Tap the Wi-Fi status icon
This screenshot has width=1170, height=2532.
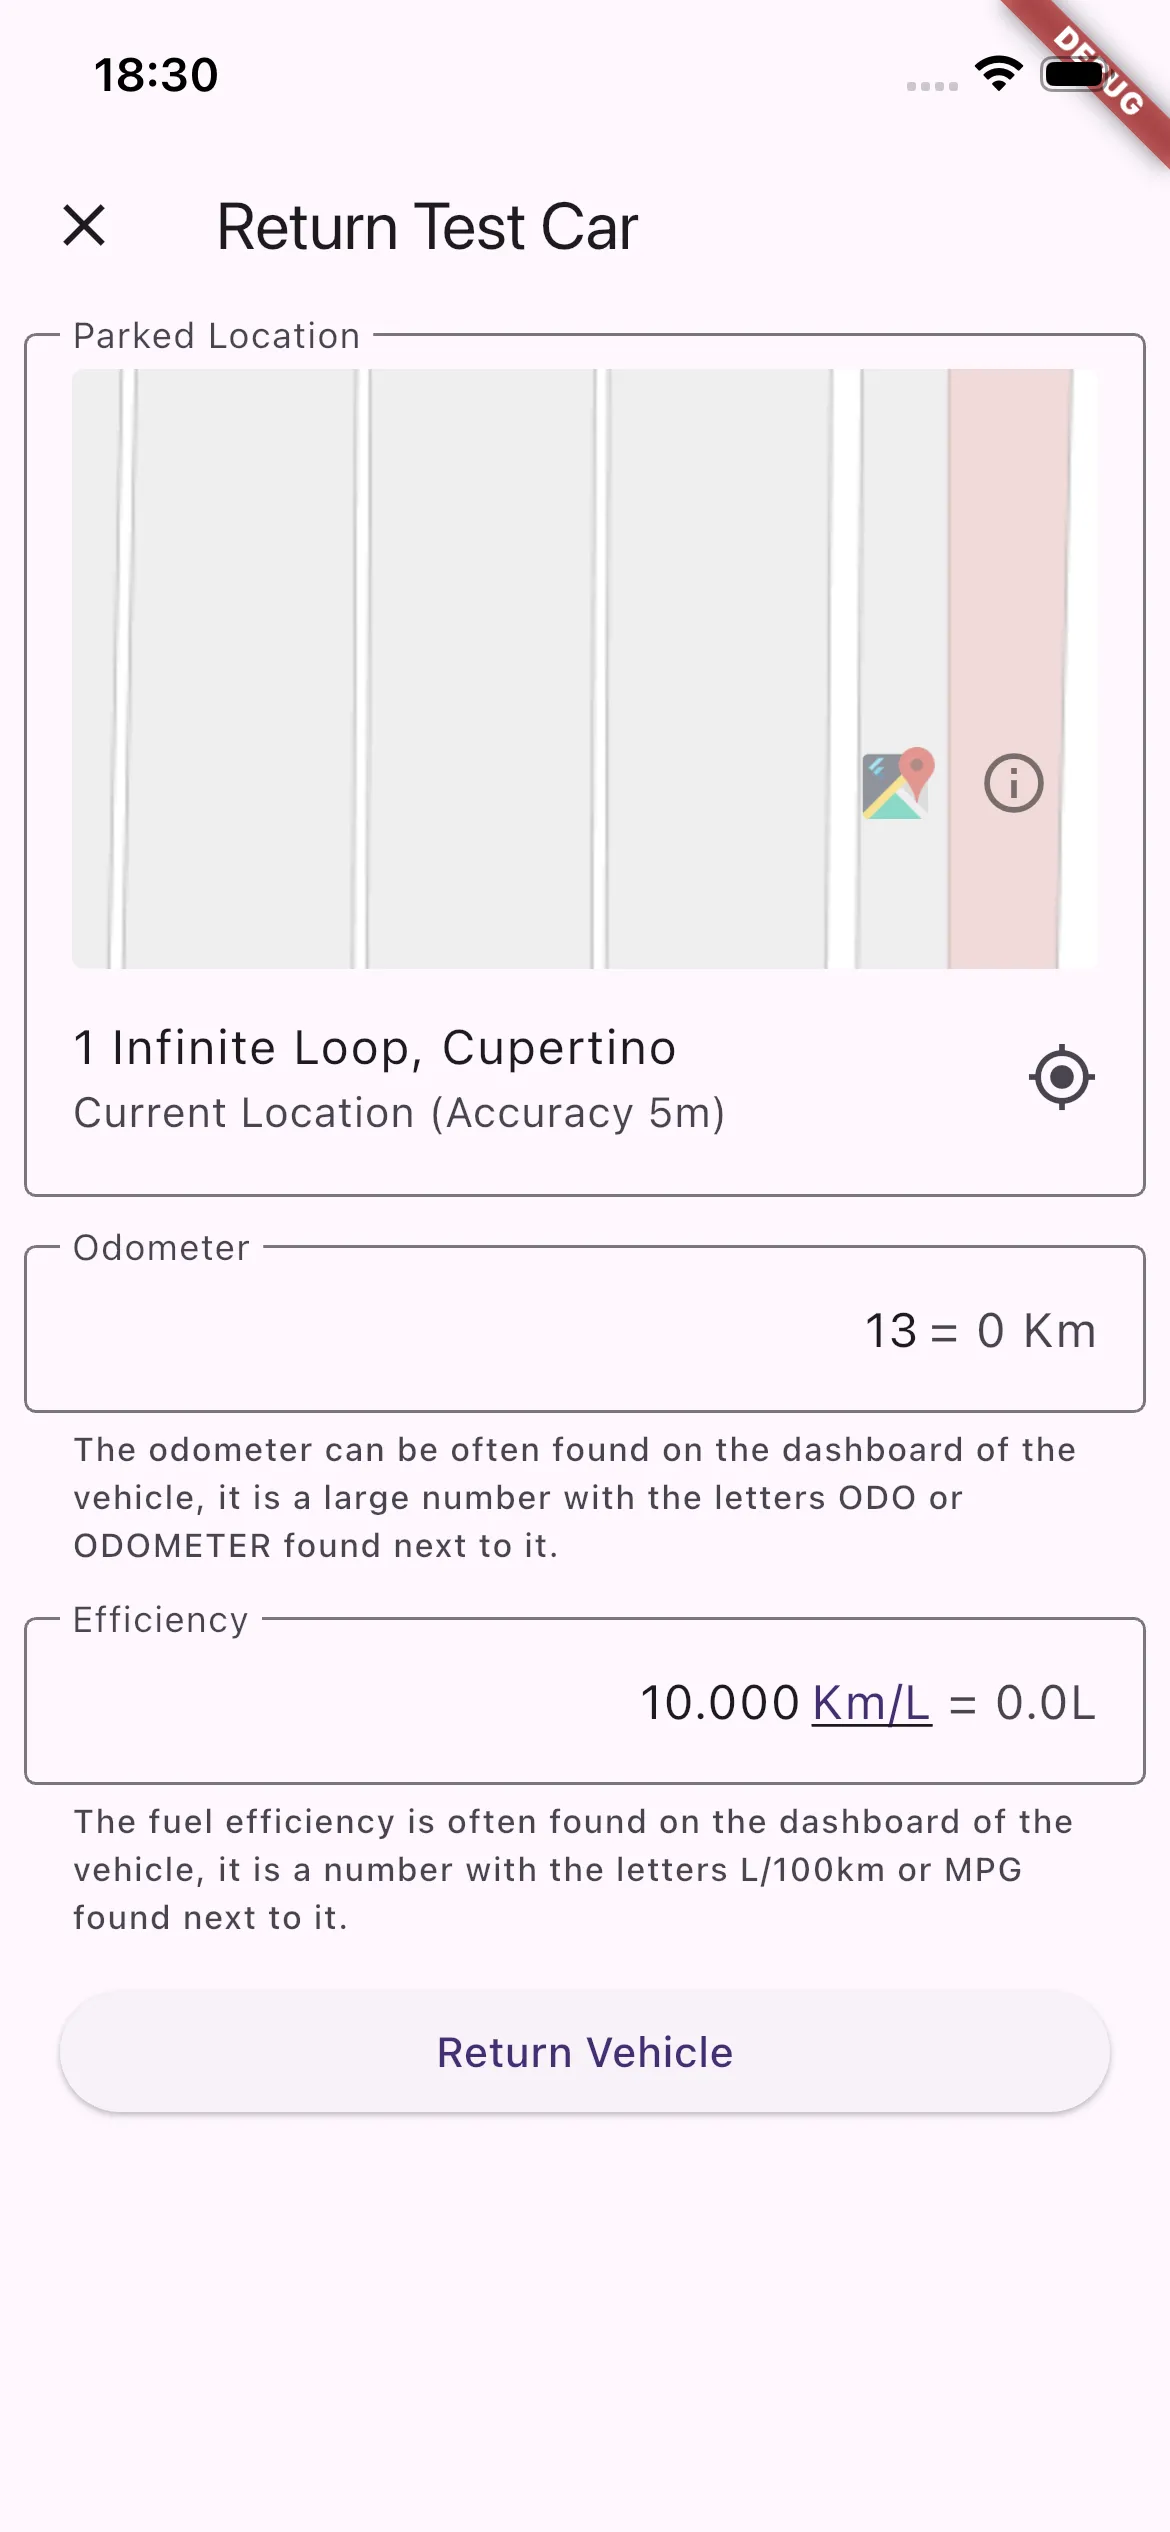pos(999,74)
